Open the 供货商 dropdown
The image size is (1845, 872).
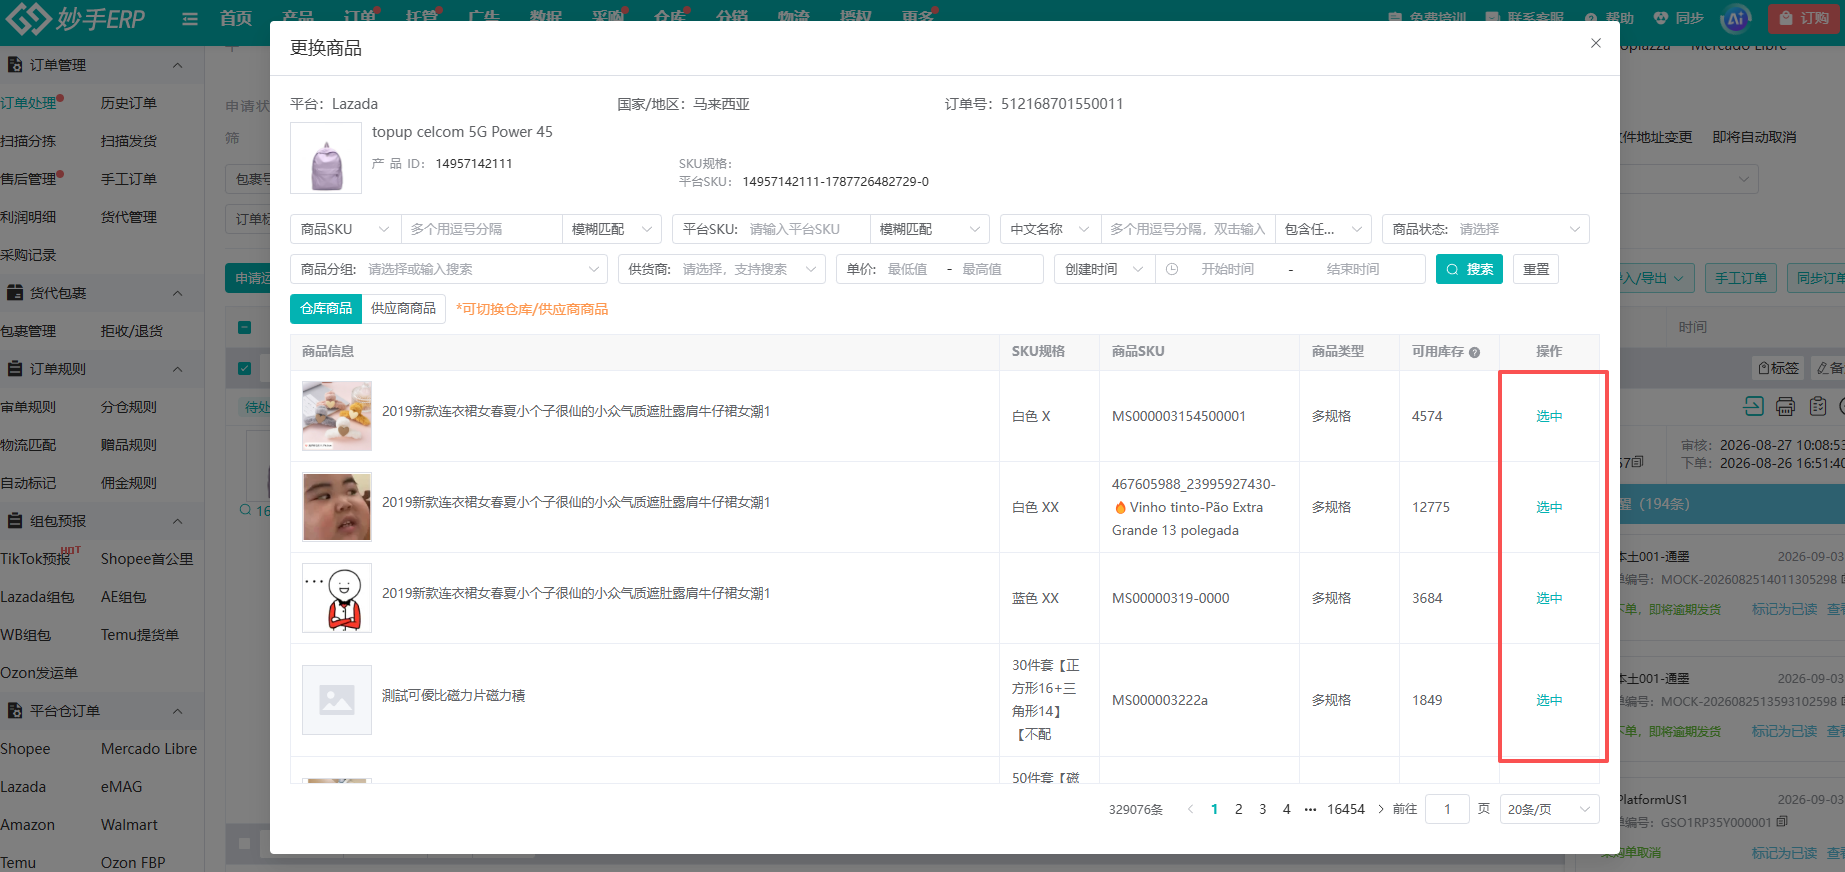tap(722, 269)
